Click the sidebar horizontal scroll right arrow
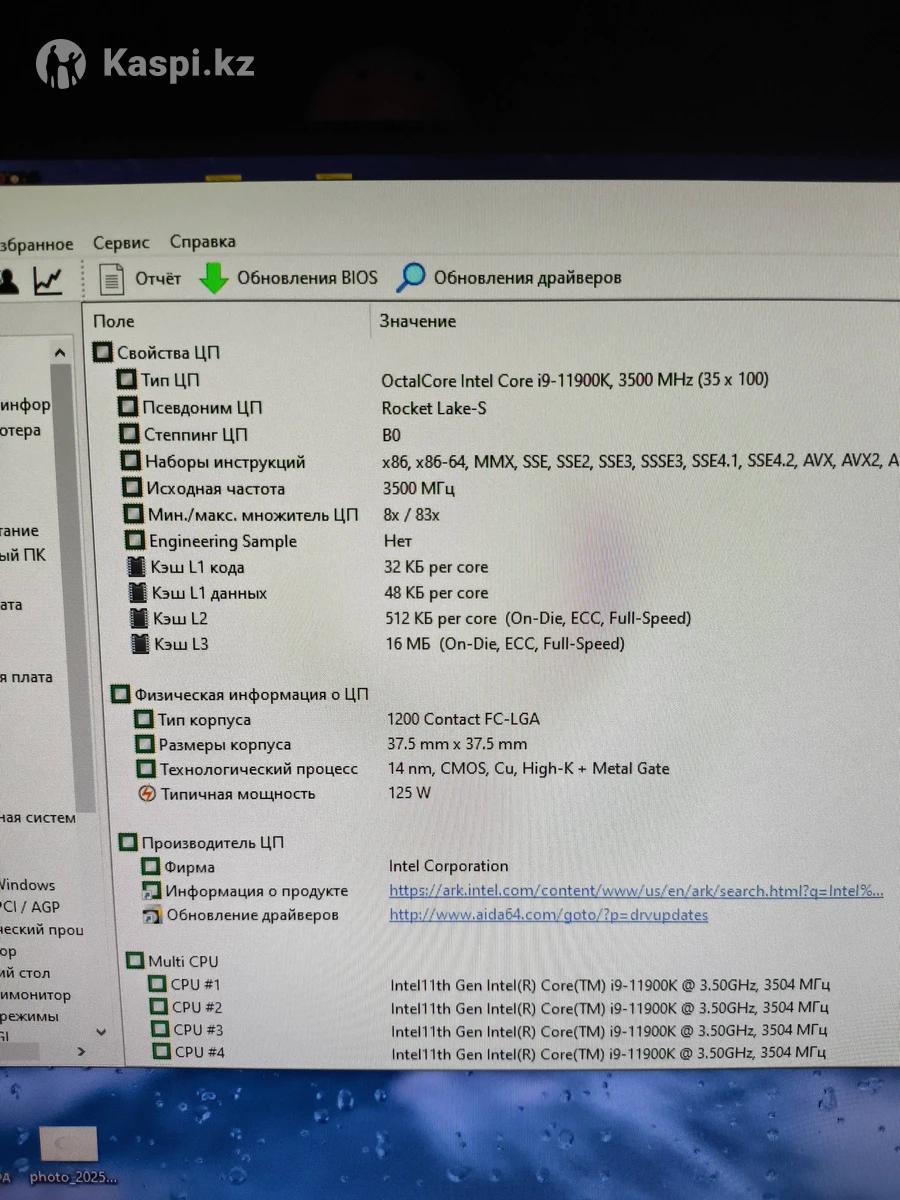This screenshot has height=1200, width=900. click(81, 1052)
